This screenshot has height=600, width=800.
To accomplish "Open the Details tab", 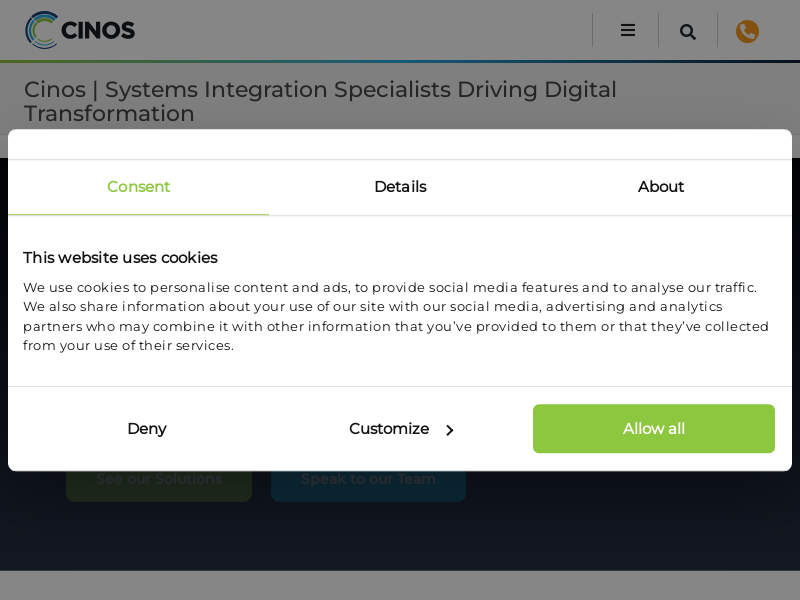I will click(400, 187).
